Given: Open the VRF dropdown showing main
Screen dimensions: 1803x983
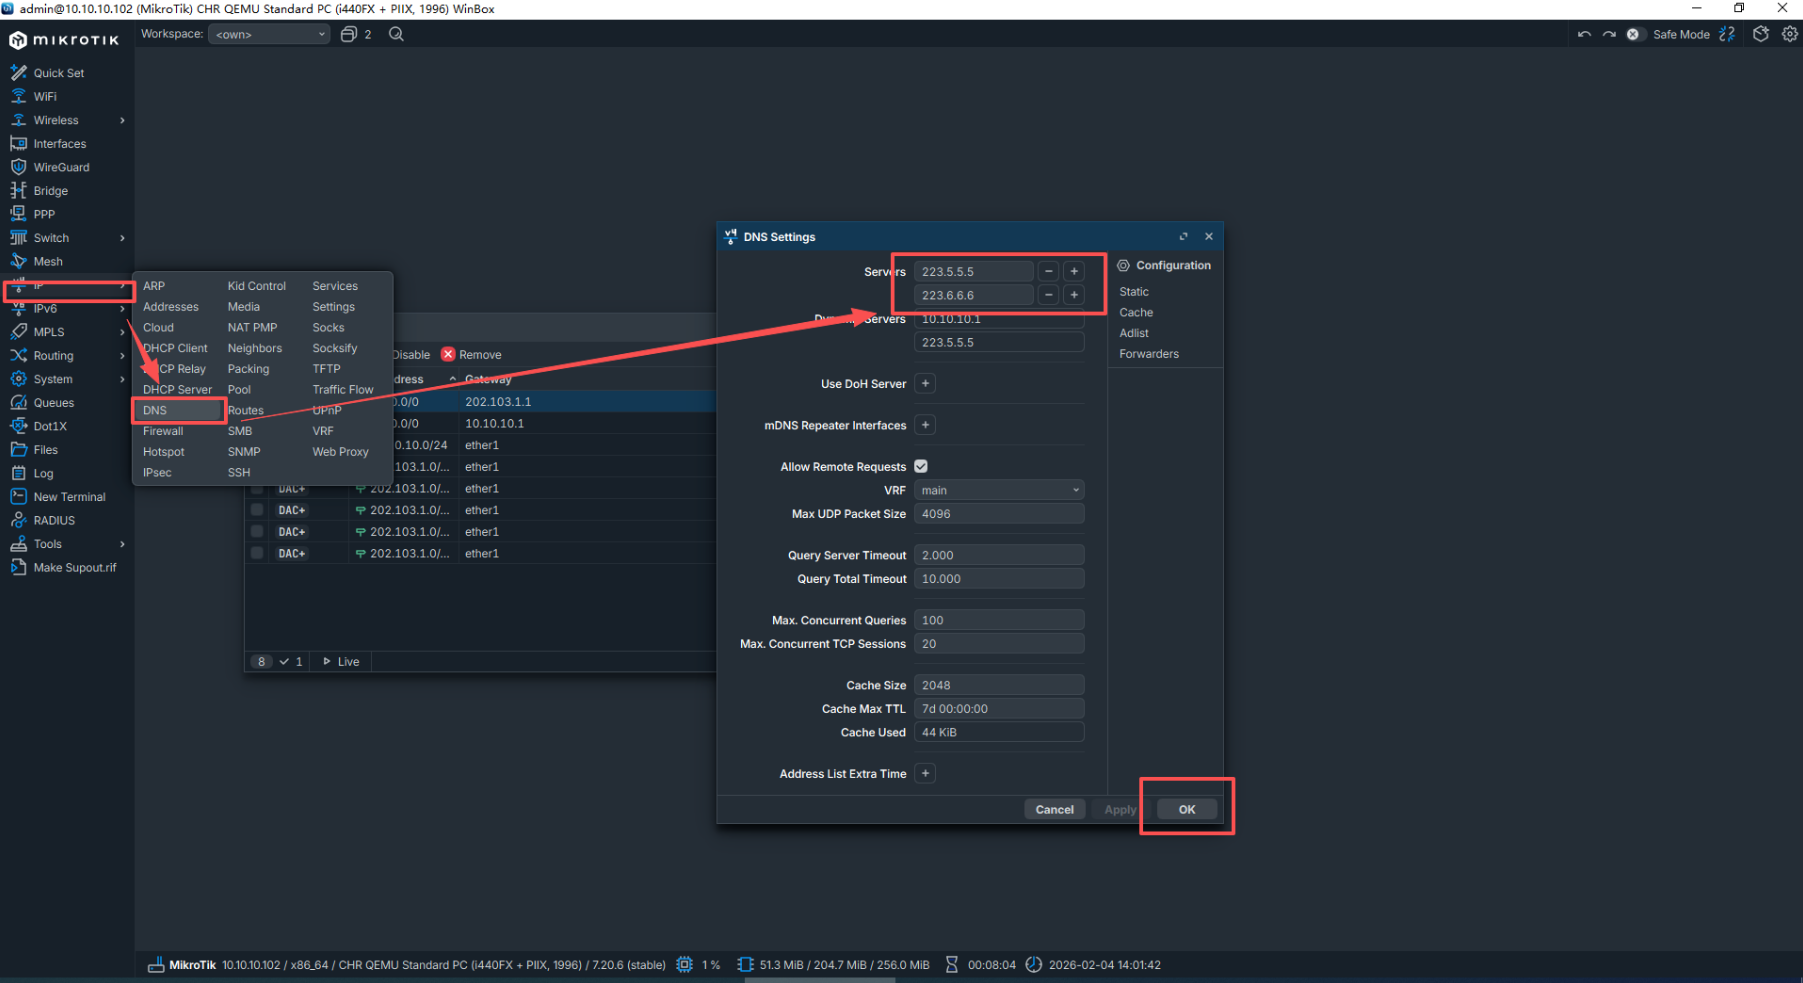Looking at the screenshot, I should [x=998, y=490].
